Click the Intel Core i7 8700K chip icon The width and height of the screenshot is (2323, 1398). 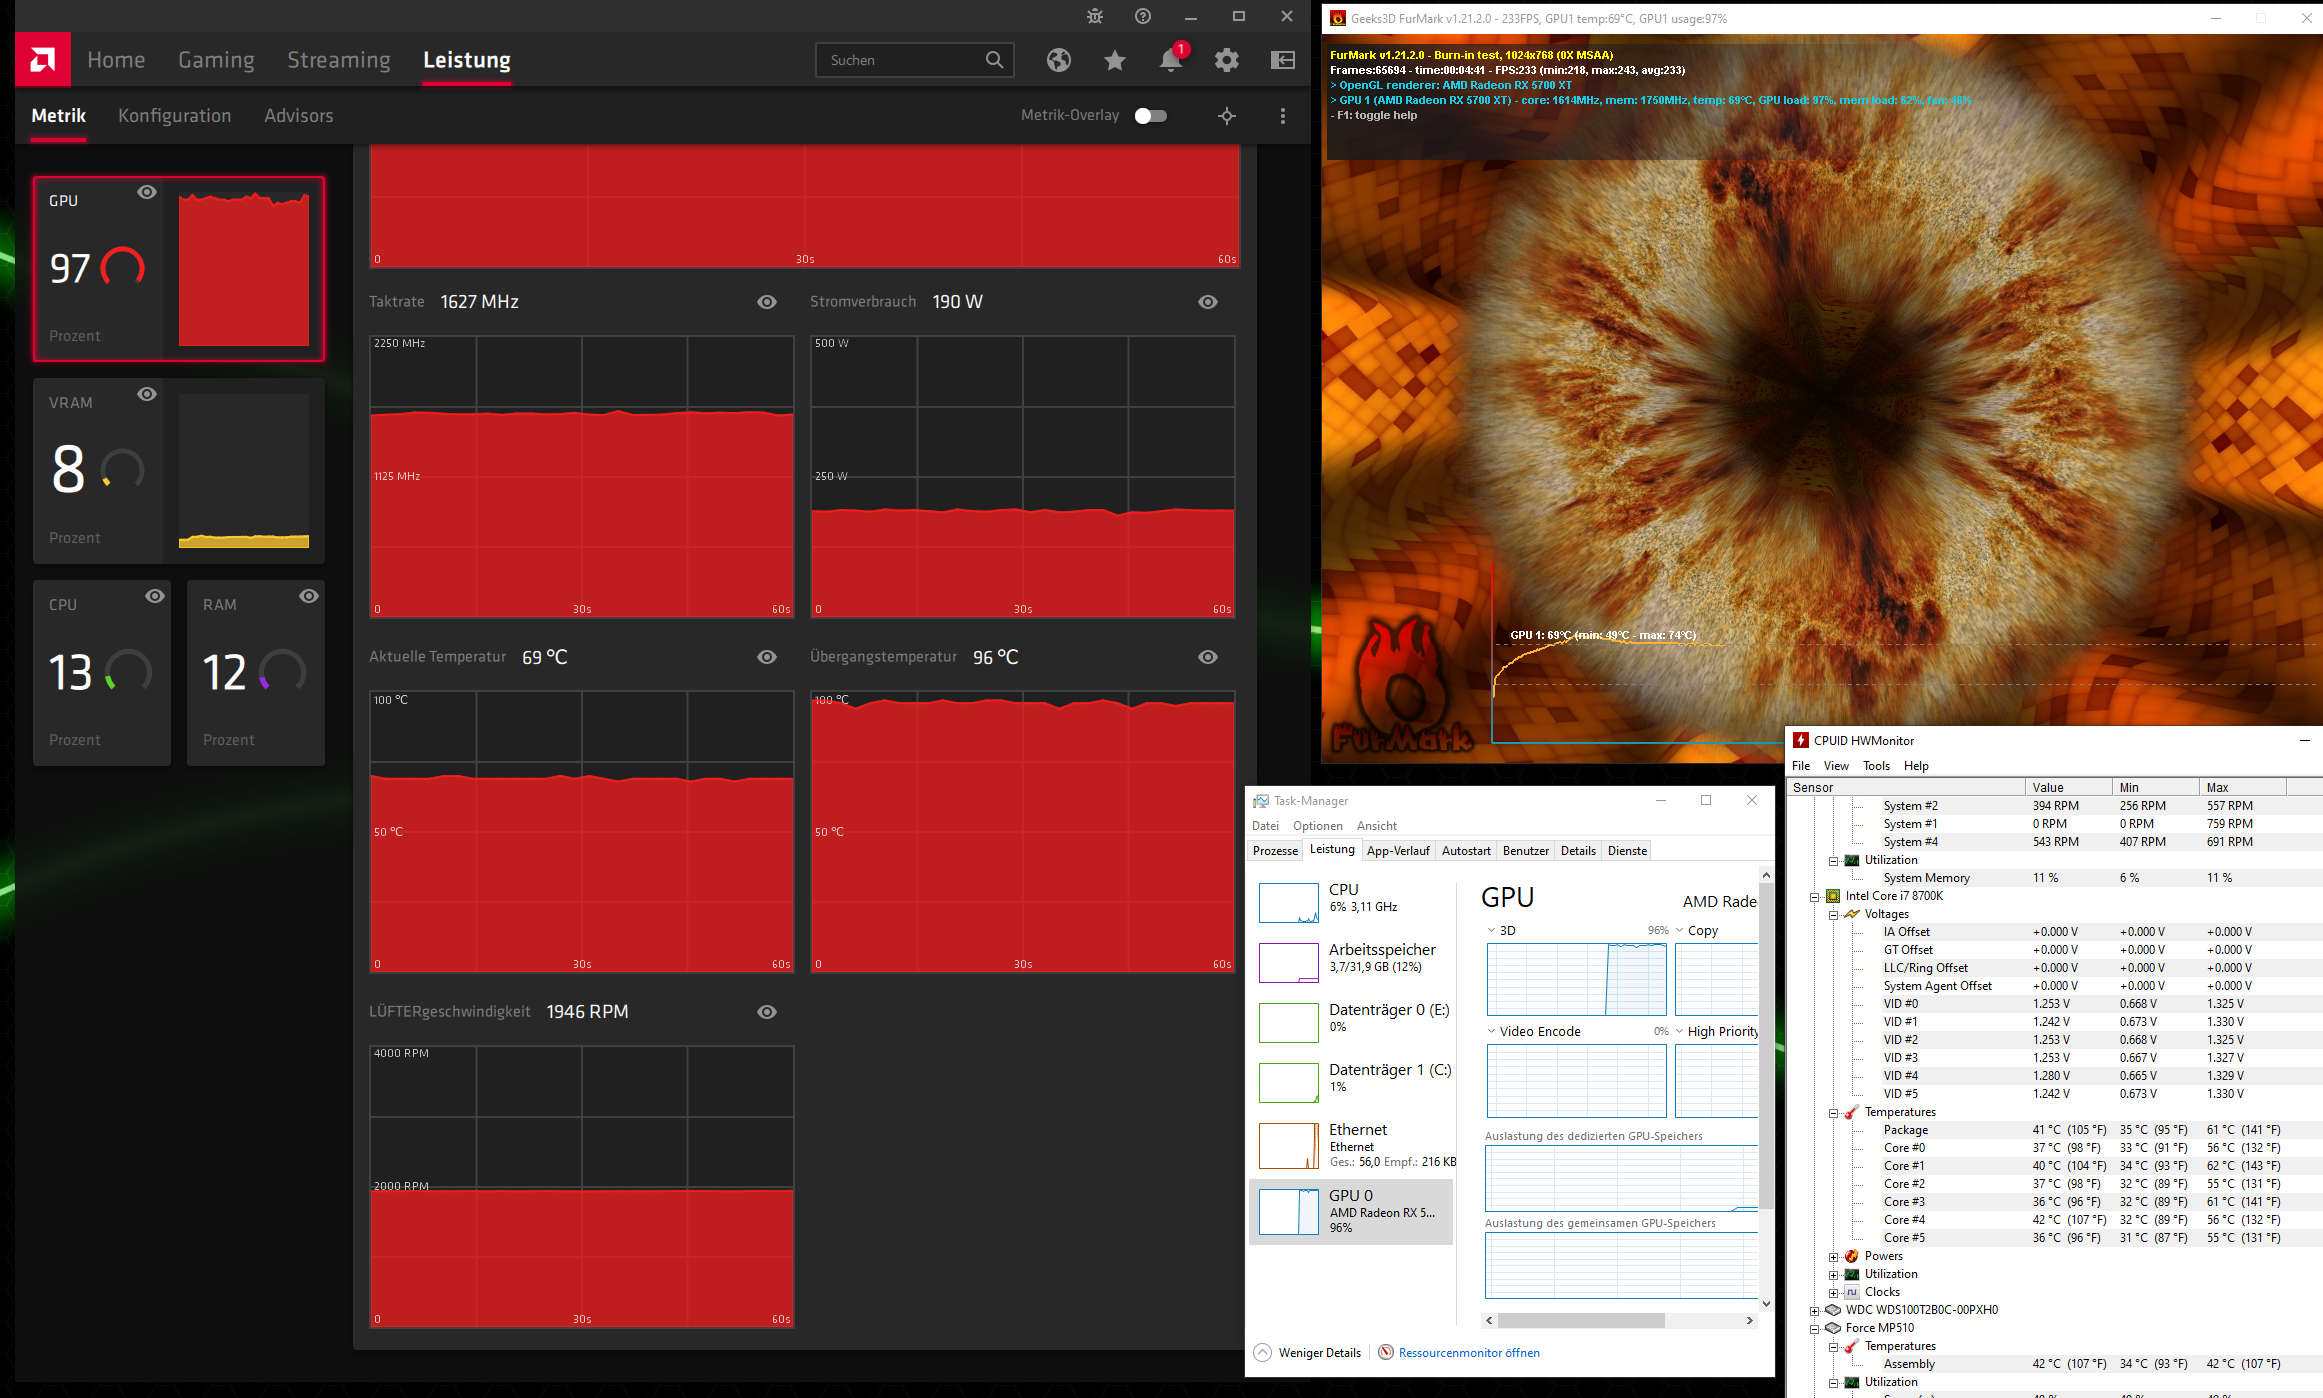point(1833,896)
